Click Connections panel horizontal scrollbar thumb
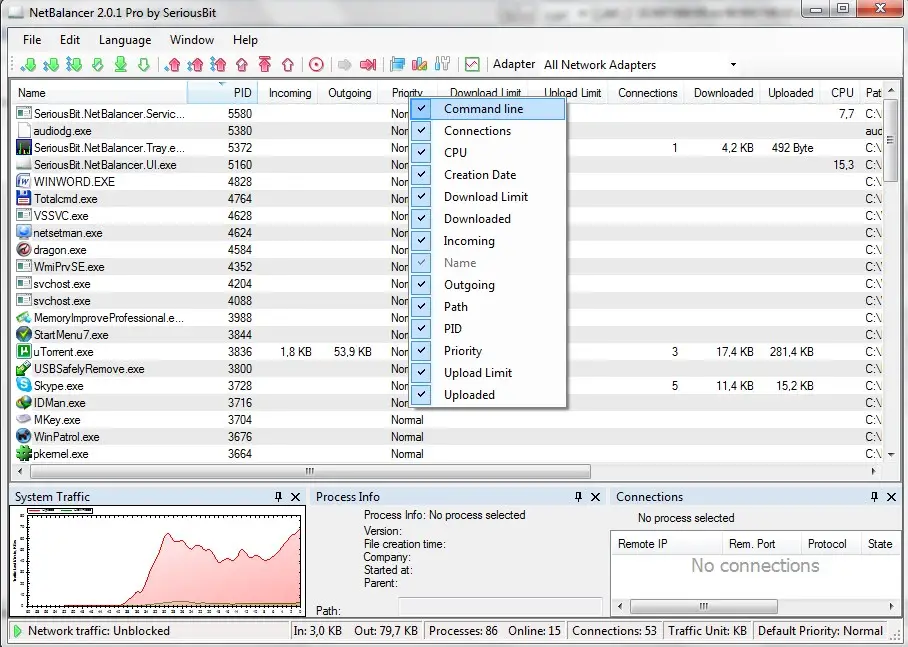908x647 pixels. point(704,606)
